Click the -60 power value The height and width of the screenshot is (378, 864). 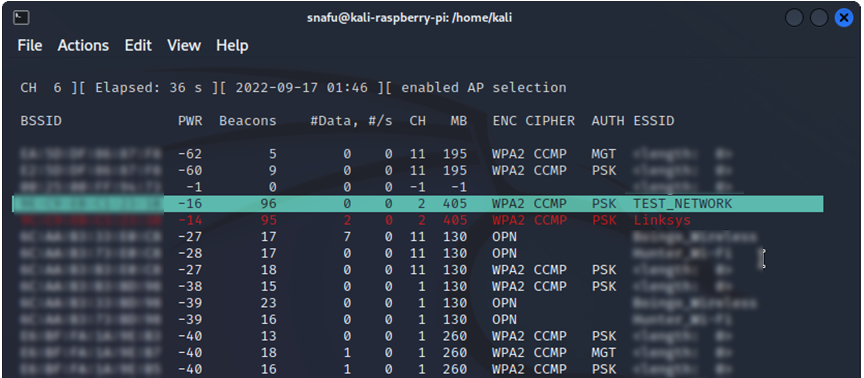[190, 171]
